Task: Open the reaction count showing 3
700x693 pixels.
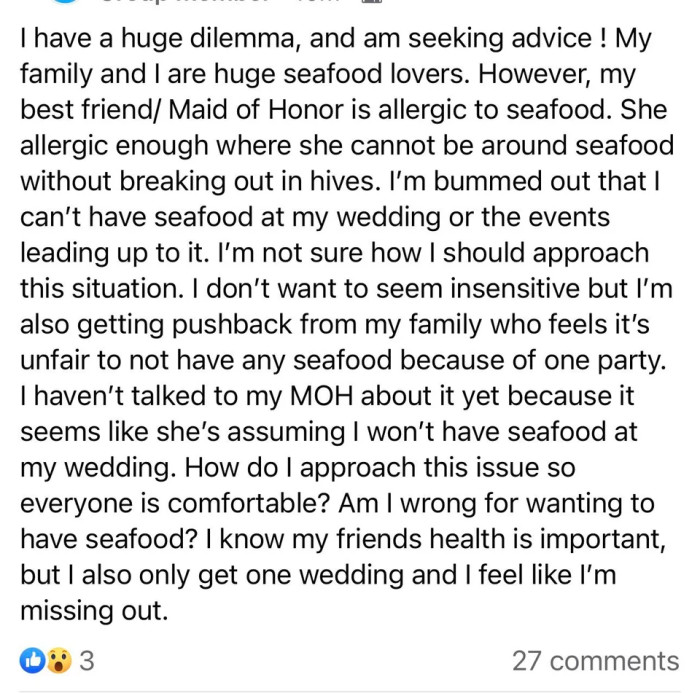Action: [86, 661]
